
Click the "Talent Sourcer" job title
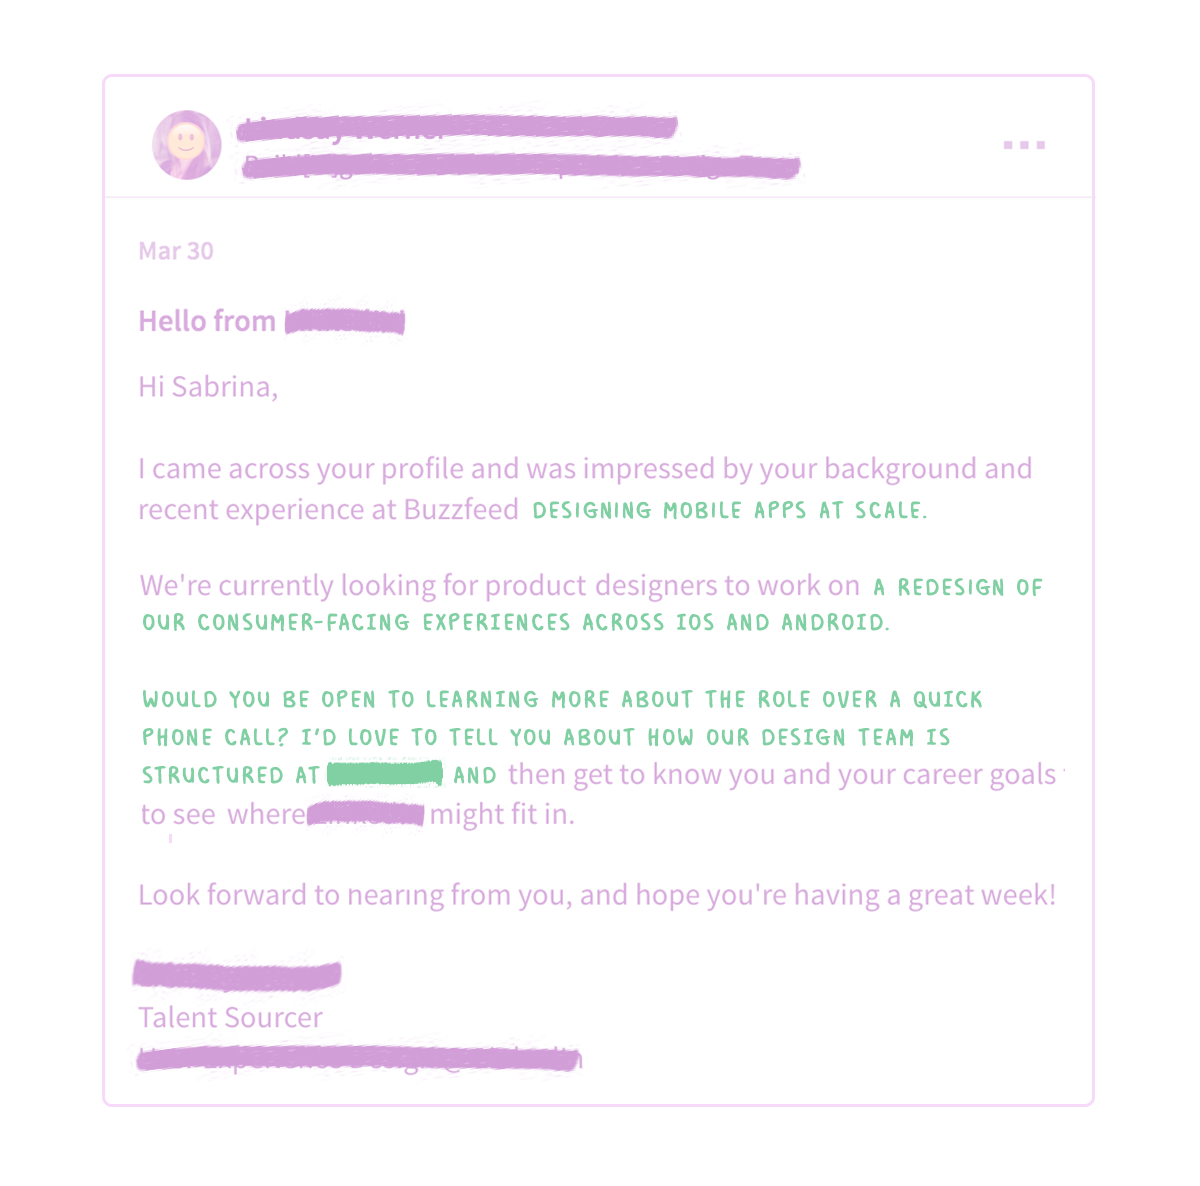[230, 1018]
